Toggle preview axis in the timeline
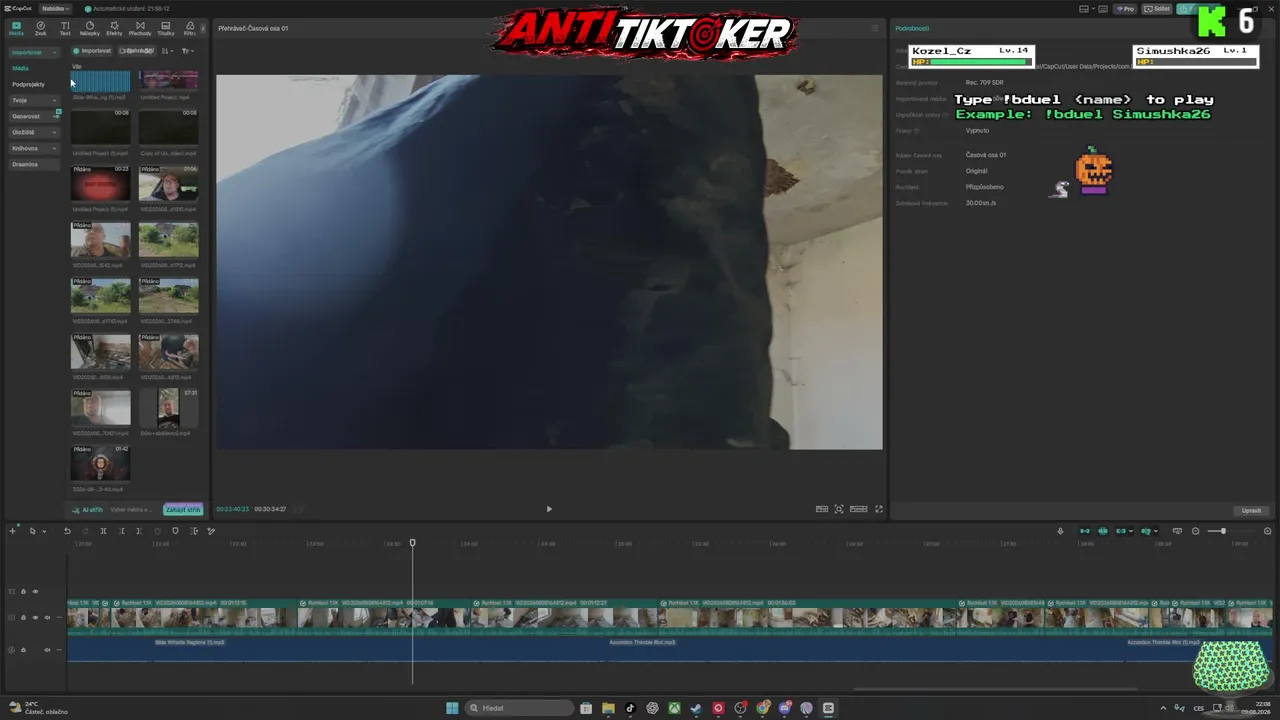 (1147, 531)
